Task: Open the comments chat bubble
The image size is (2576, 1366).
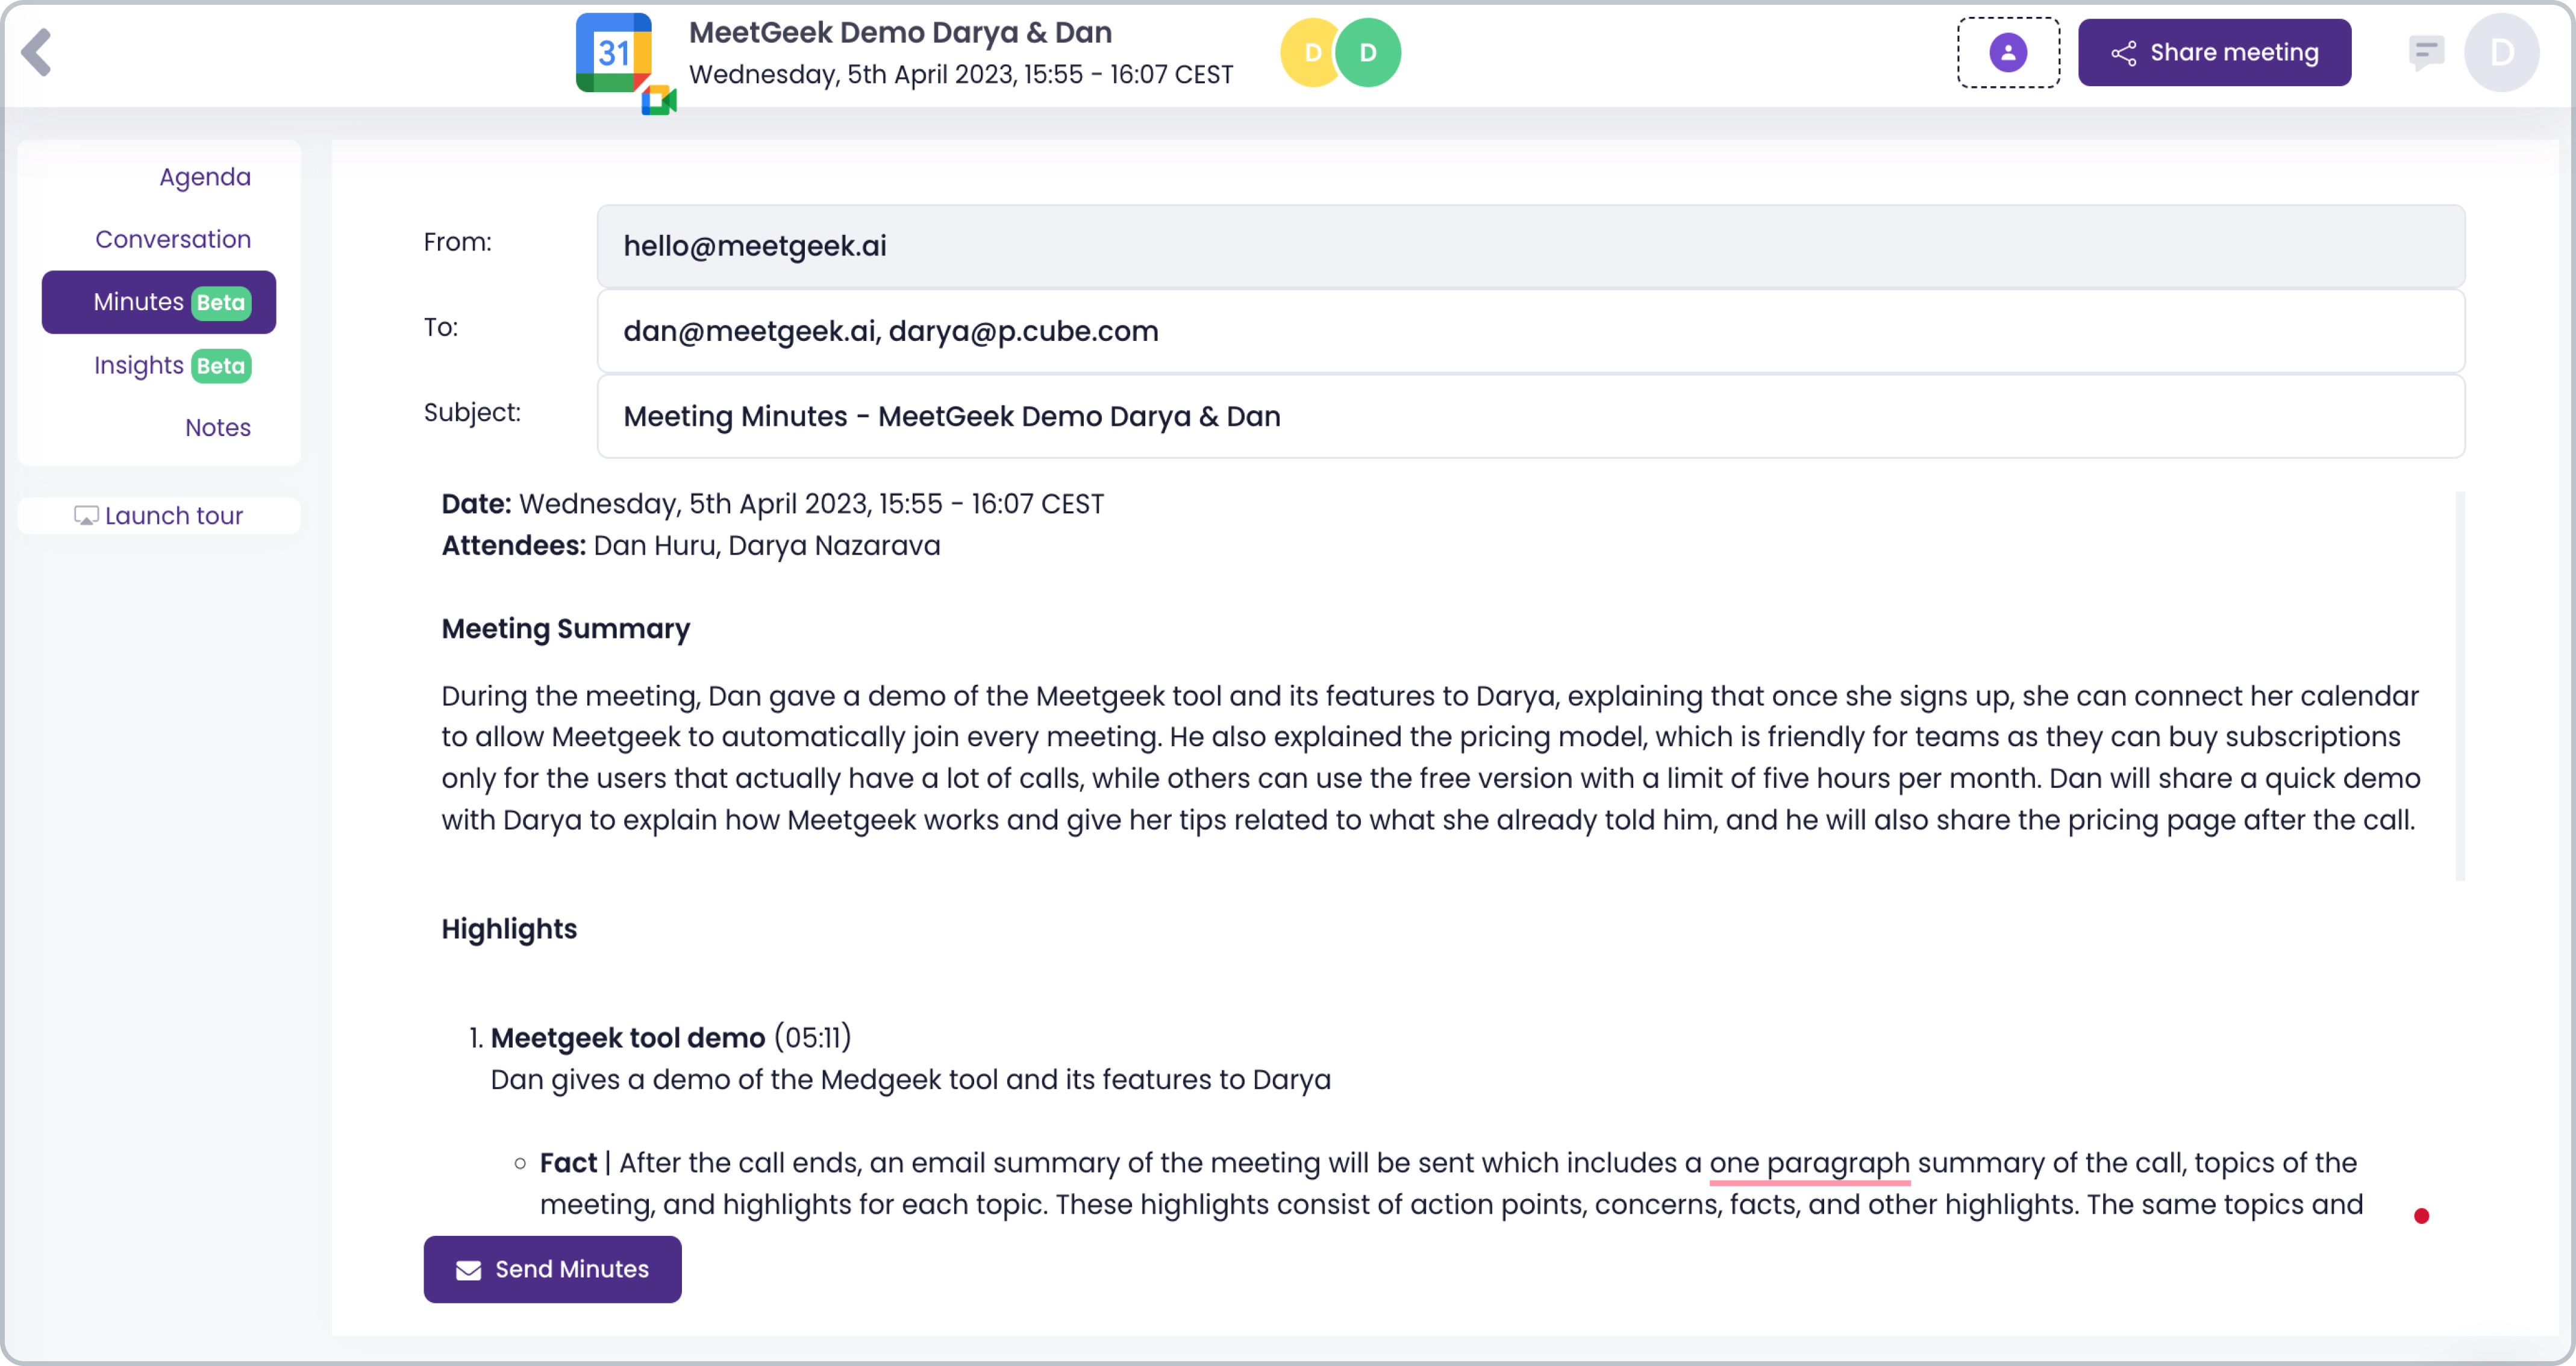Action: tap(2428, 51)
